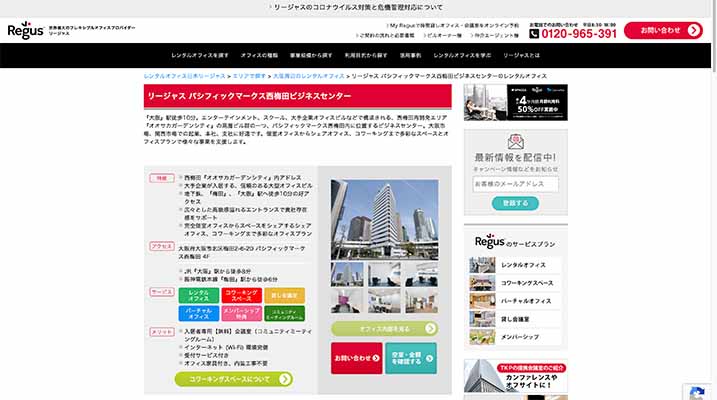
Task: Open the レンタルオフィスを探す menu
Action: click(200, 55)
